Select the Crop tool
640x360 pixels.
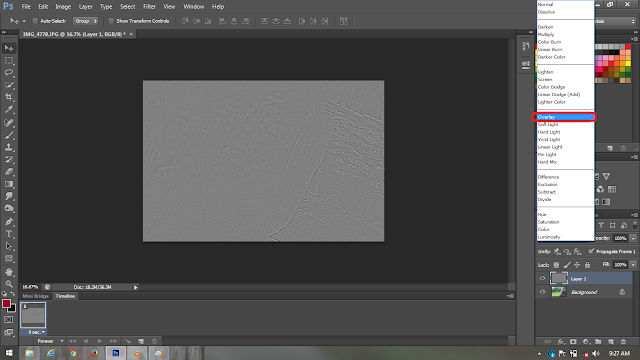pyautogui.click(x=9, y=97)
